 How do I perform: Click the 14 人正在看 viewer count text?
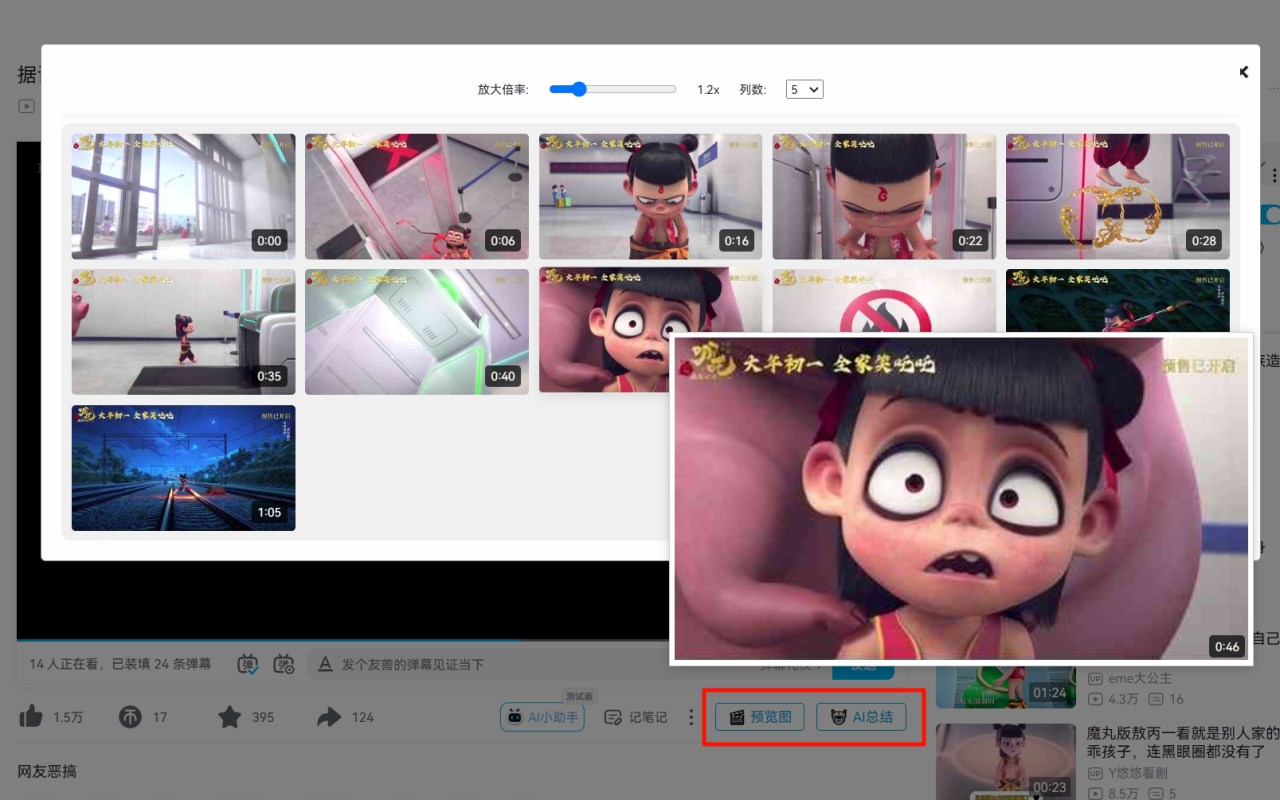(x=64, y=664)
